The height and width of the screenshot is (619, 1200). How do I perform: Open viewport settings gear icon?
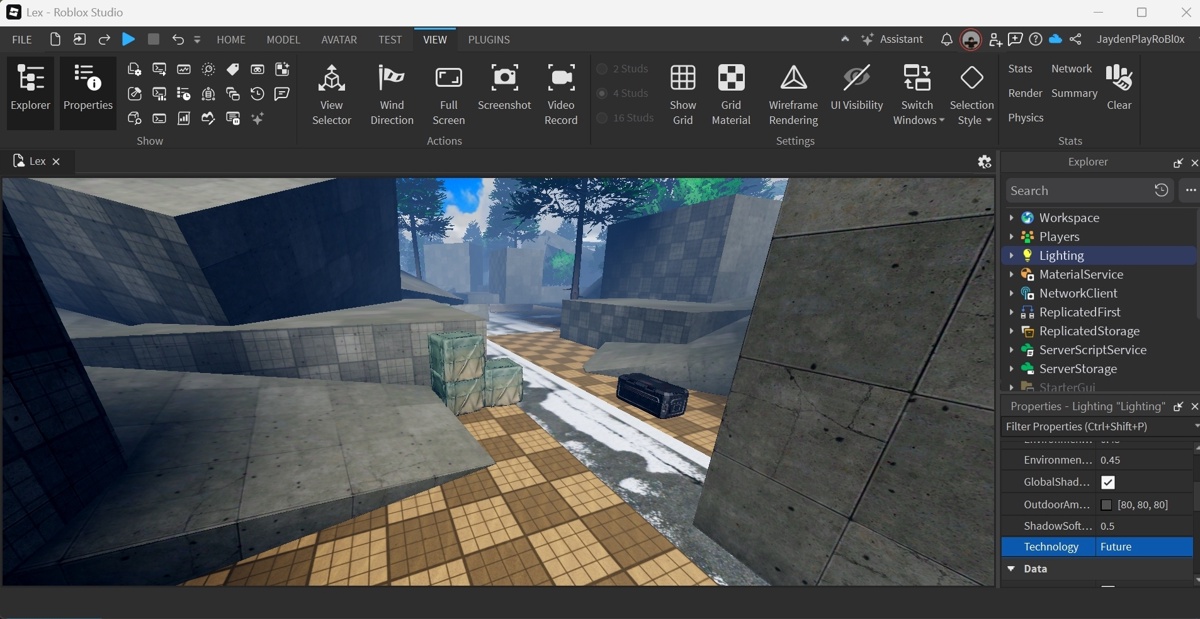[x=984, y=161]
